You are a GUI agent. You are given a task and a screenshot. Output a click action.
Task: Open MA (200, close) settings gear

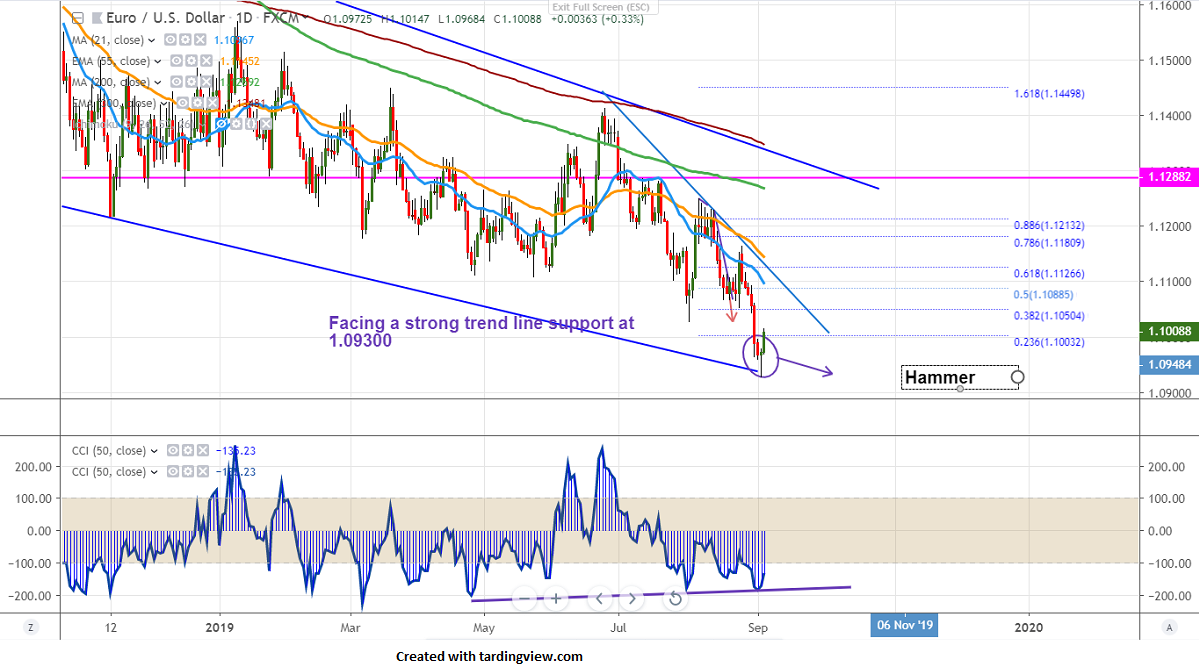tap(191, 82)
